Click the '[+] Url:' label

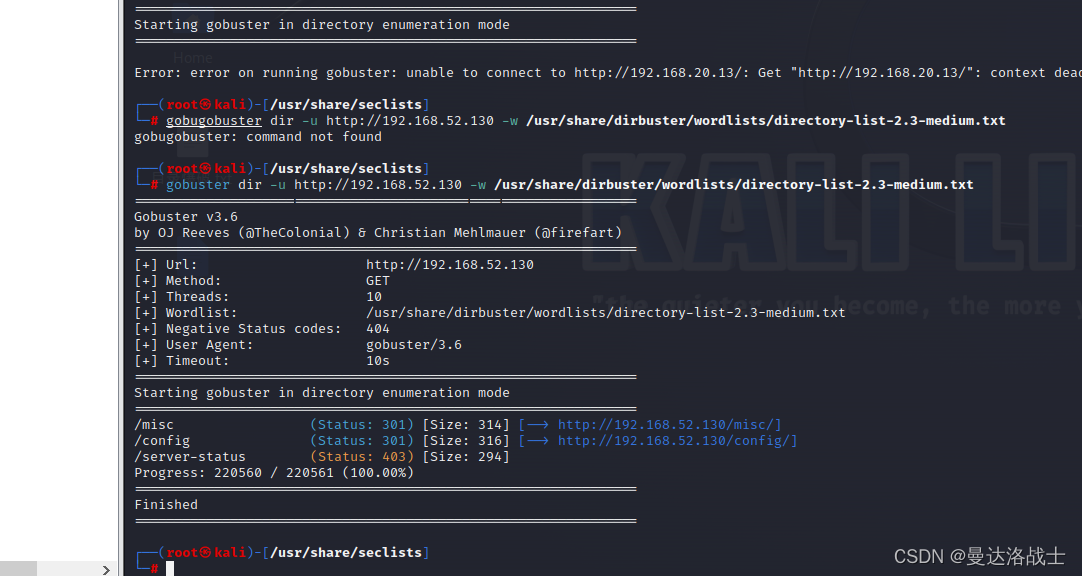(x=166, y=265)
